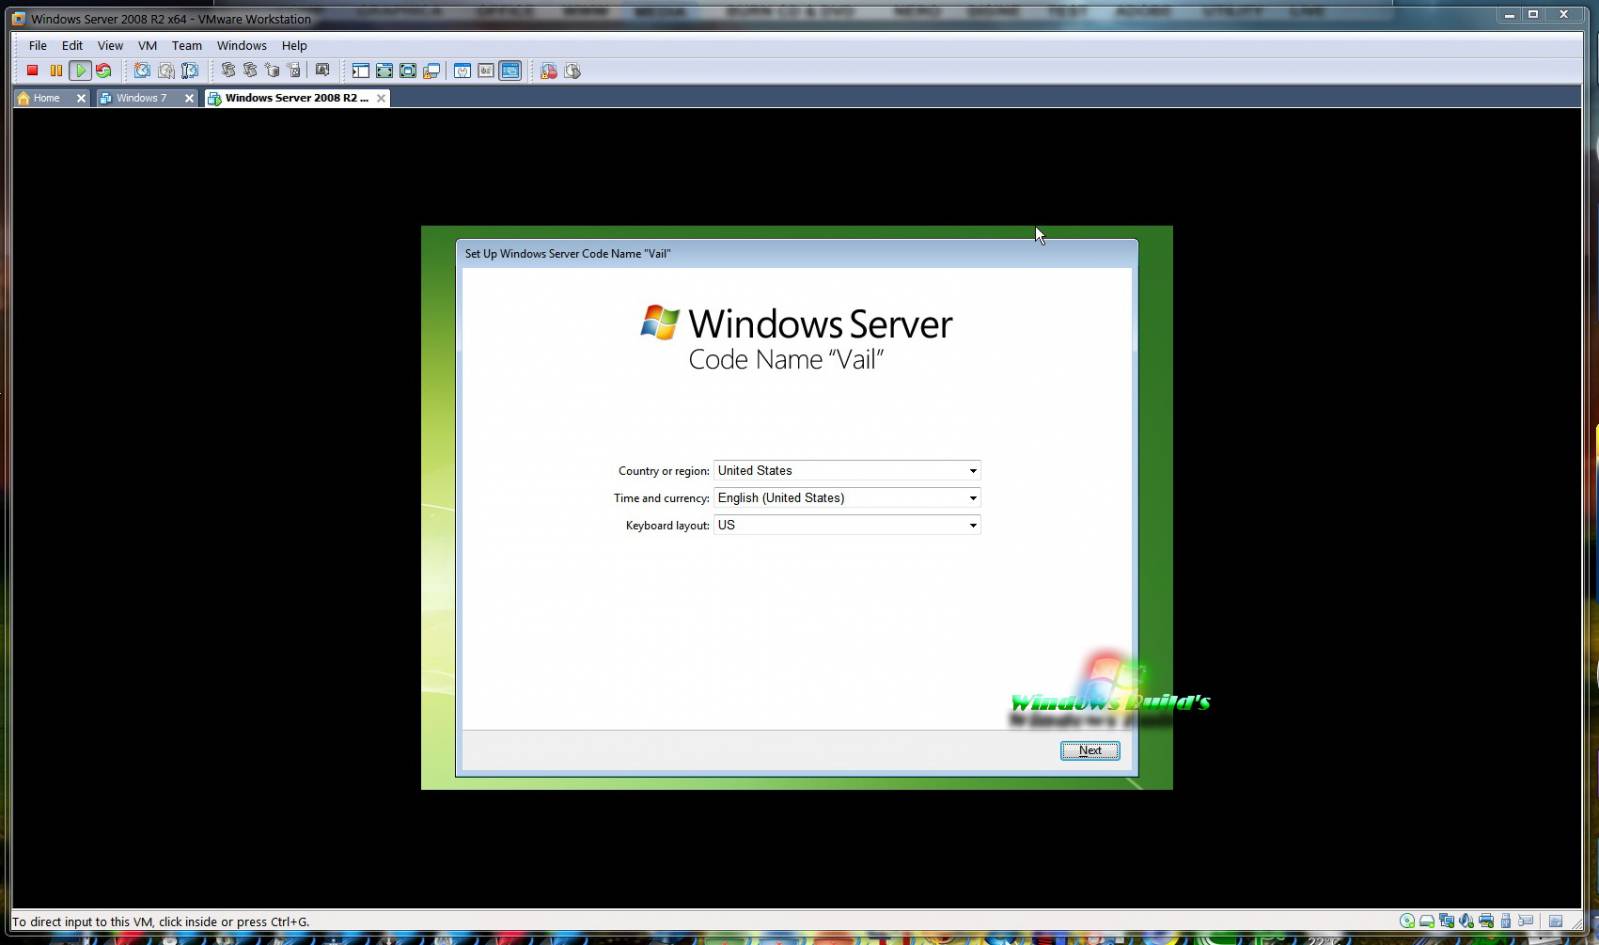1599x945 pixels.
Task: Select the Windows Server 2008 R2 tab
Action: tap(296, 98)
